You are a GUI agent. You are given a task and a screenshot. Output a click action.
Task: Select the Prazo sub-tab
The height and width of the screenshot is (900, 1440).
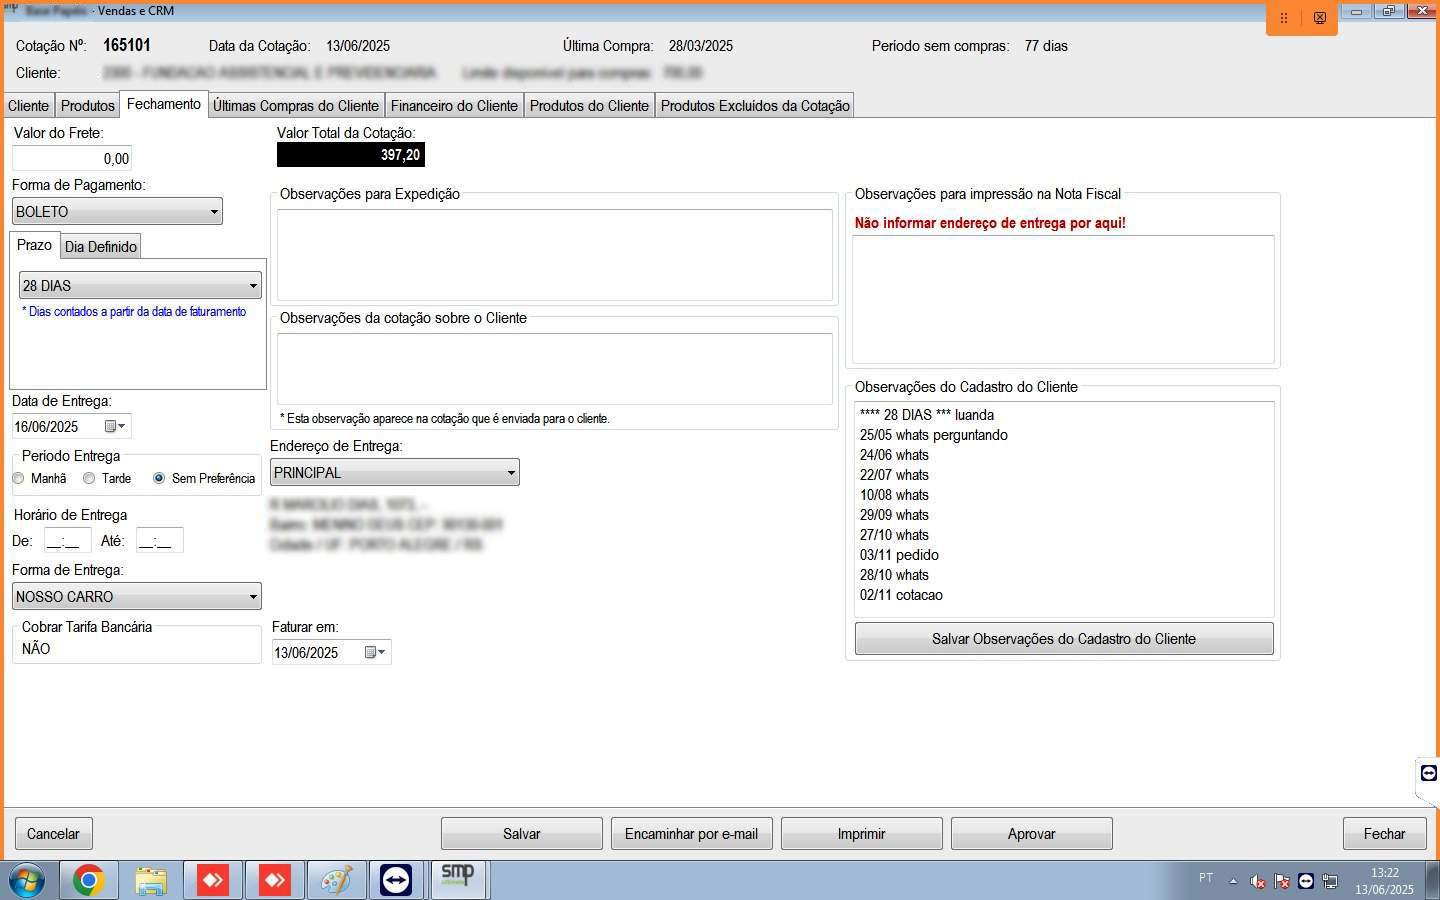[34, 245]
